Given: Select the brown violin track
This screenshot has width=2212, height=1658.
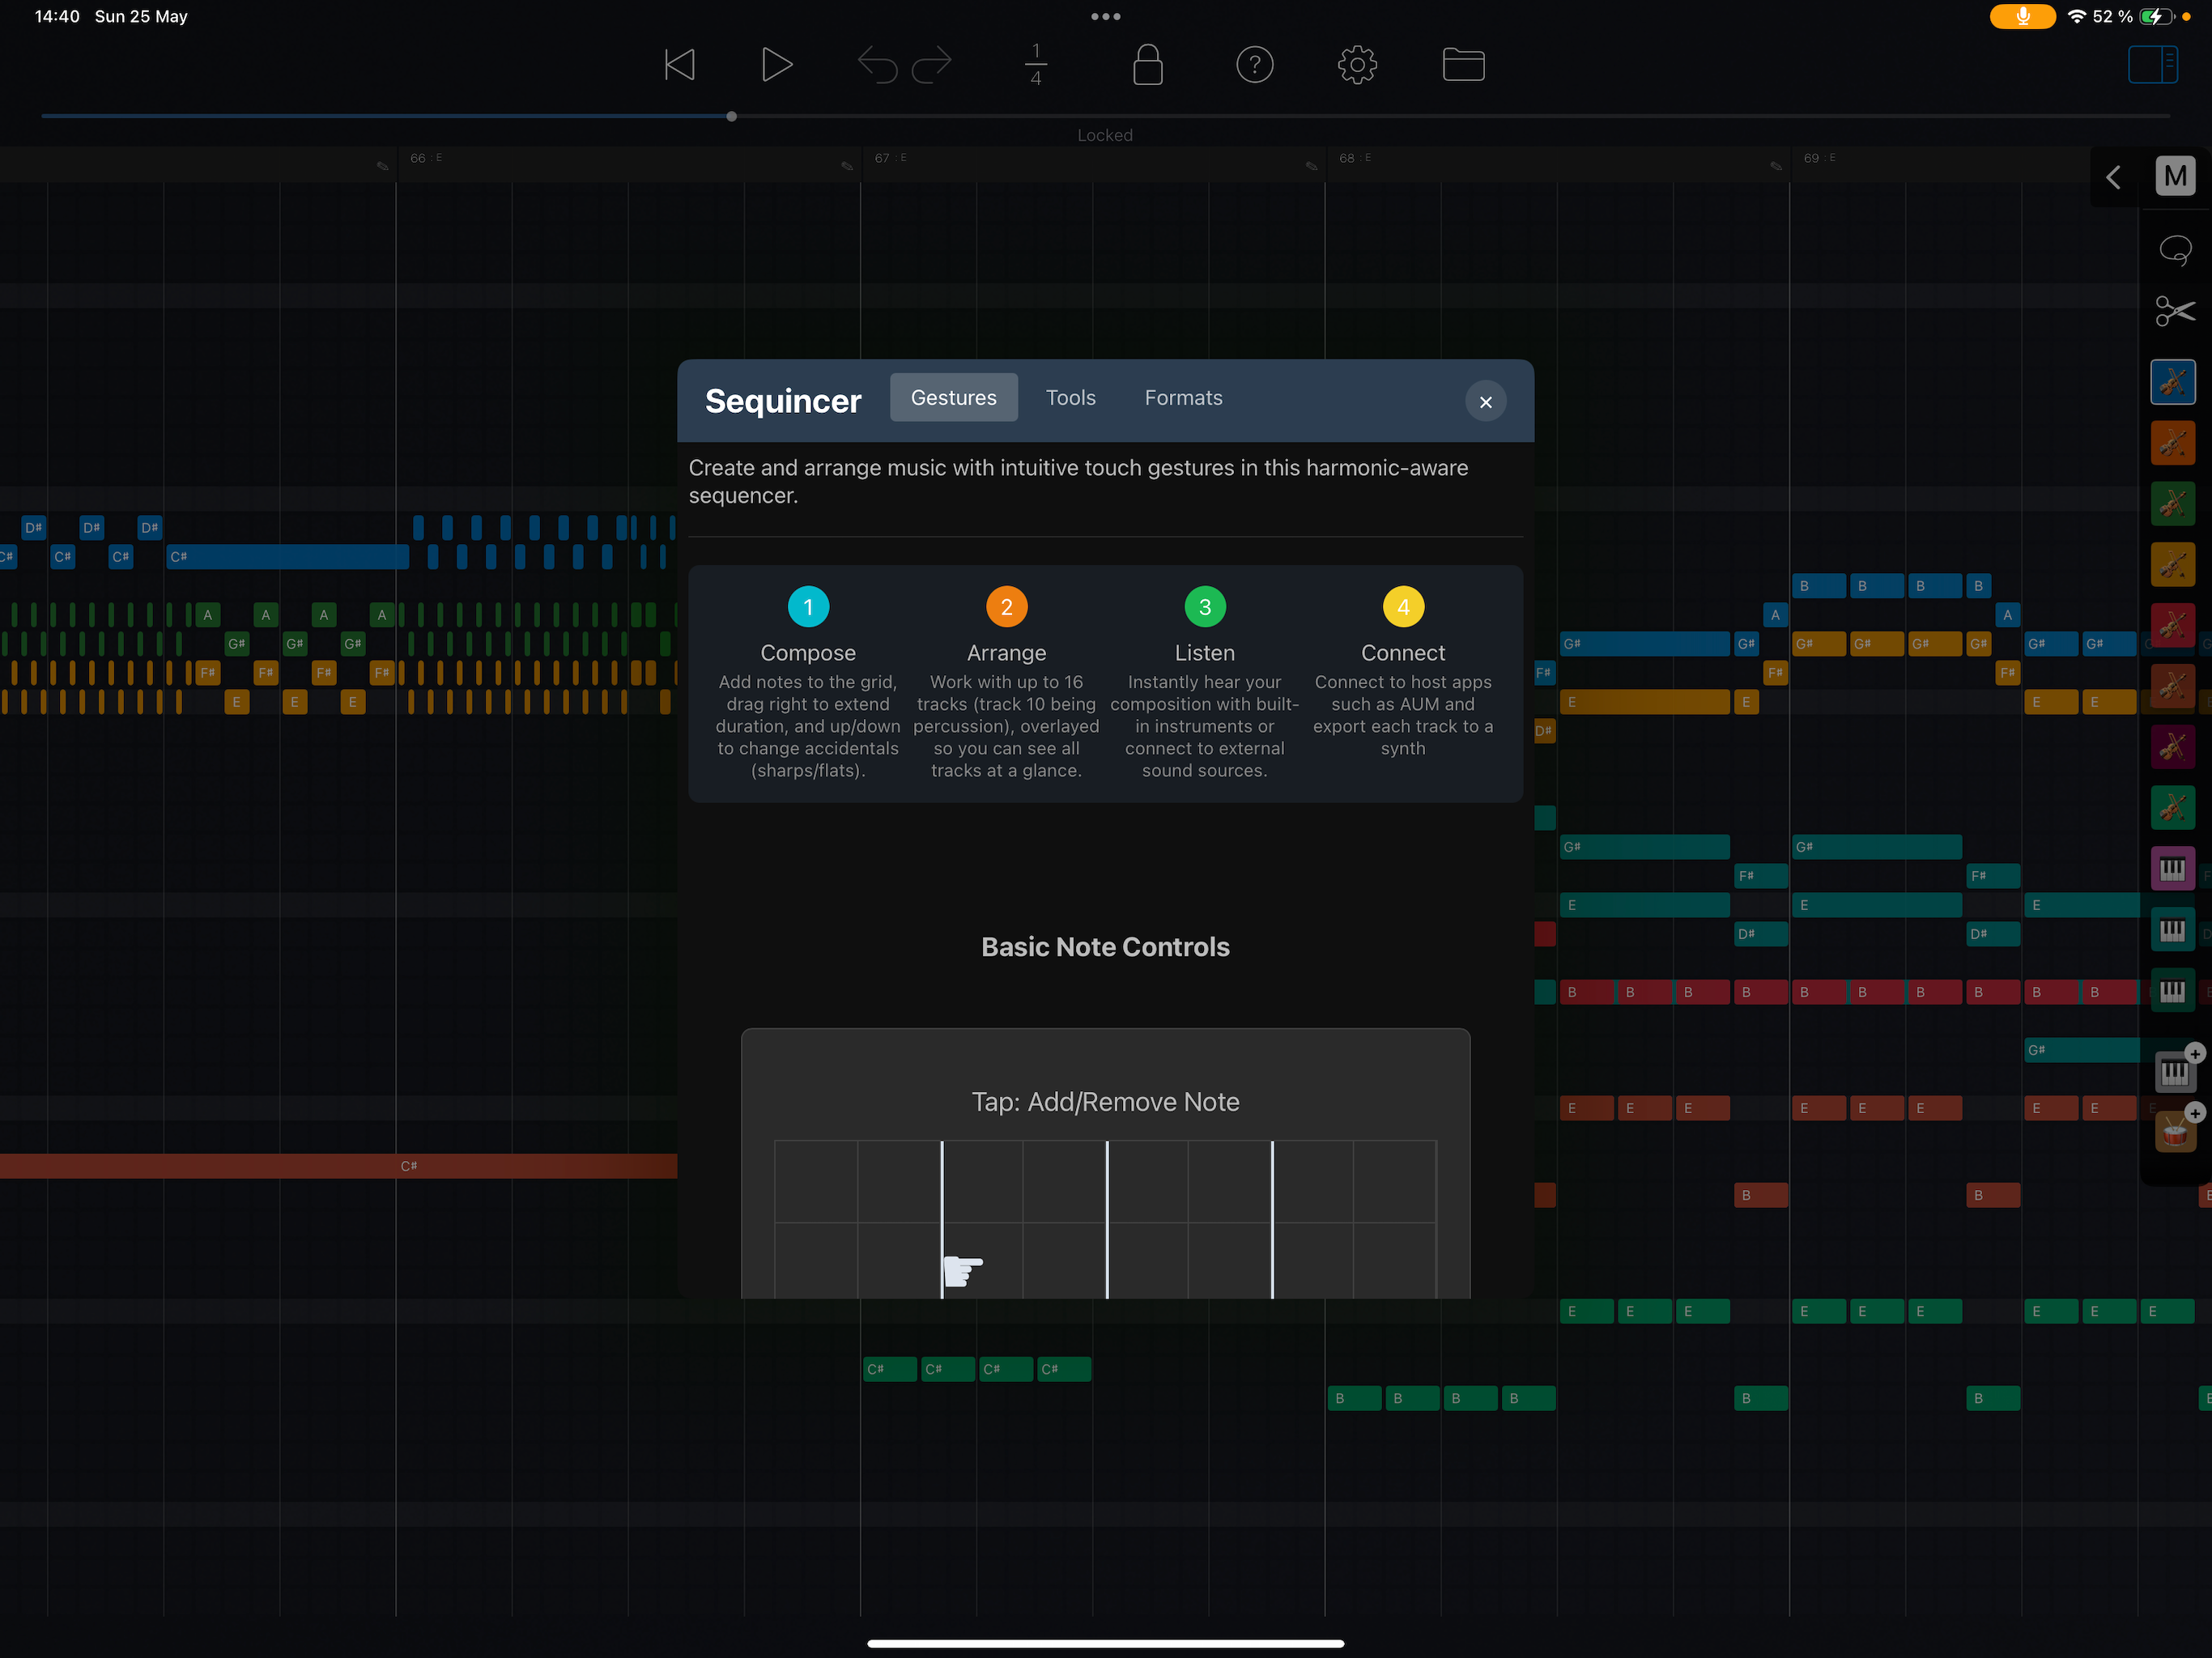Looking at the screenshot, I should coord(2173,687).
